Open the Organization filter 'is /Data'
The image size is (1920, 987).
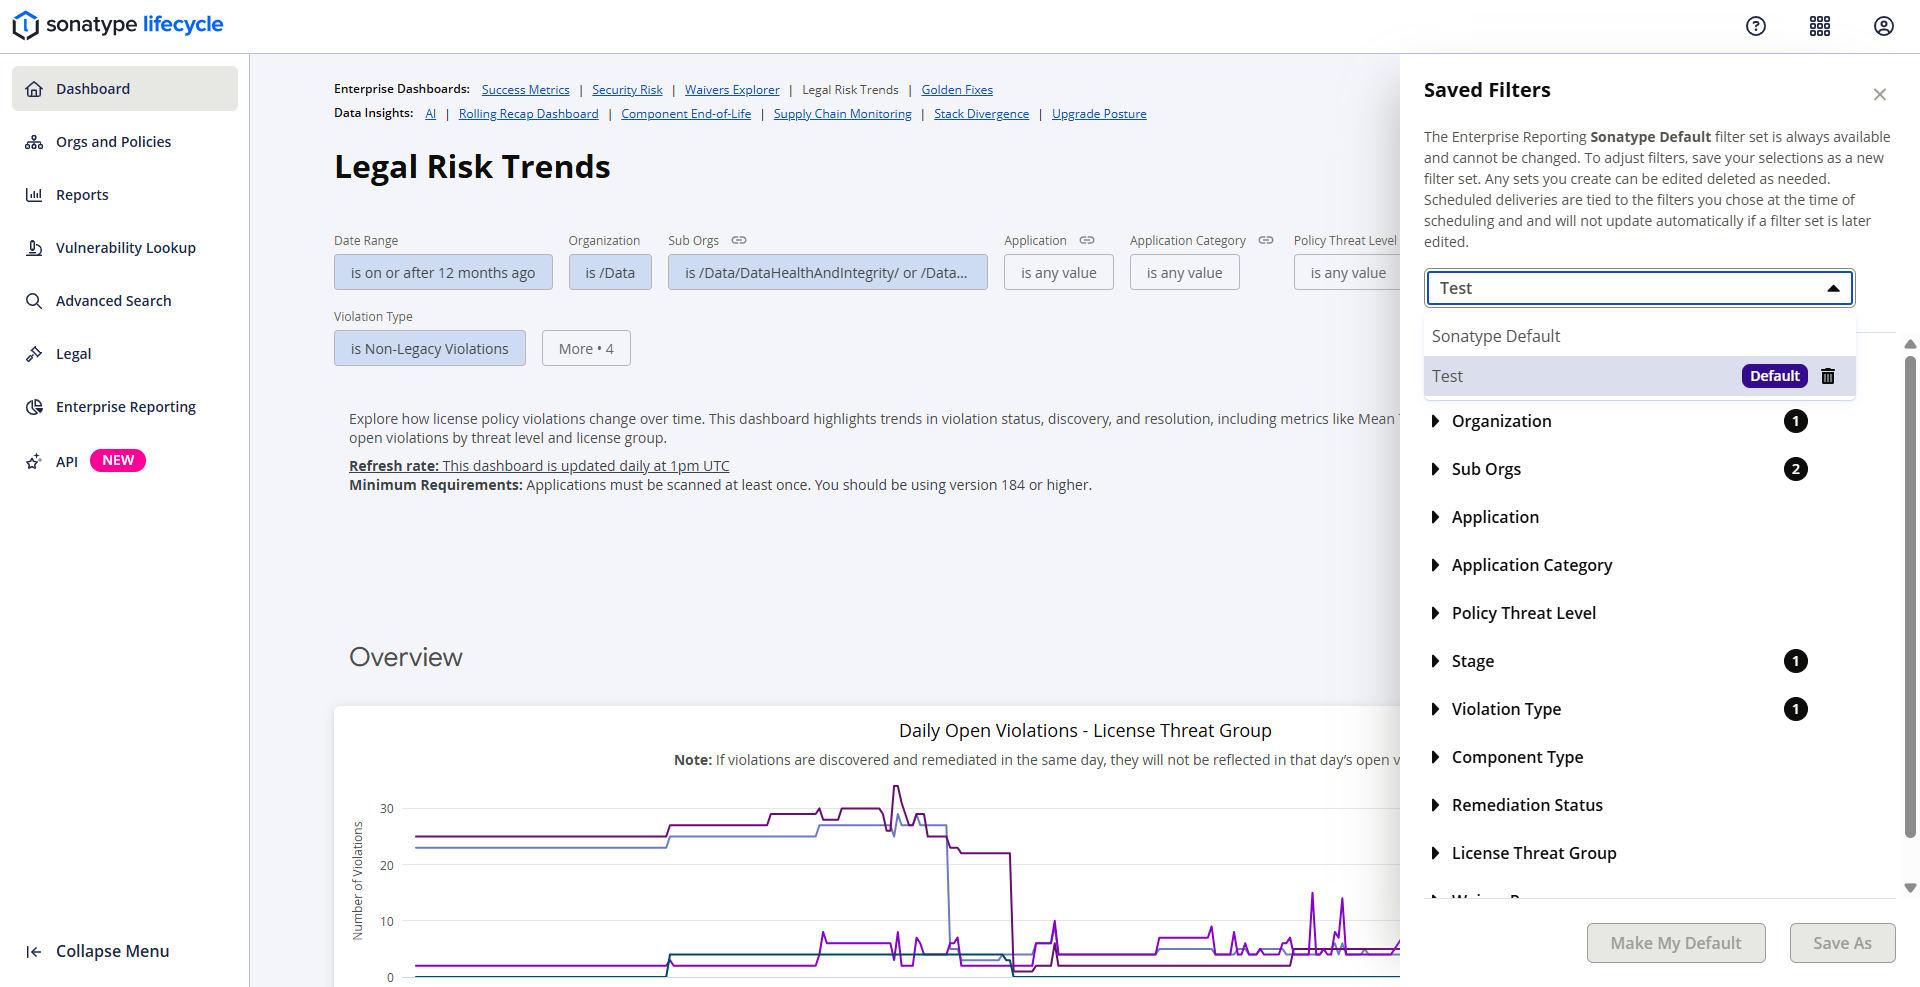click(610, 273)
